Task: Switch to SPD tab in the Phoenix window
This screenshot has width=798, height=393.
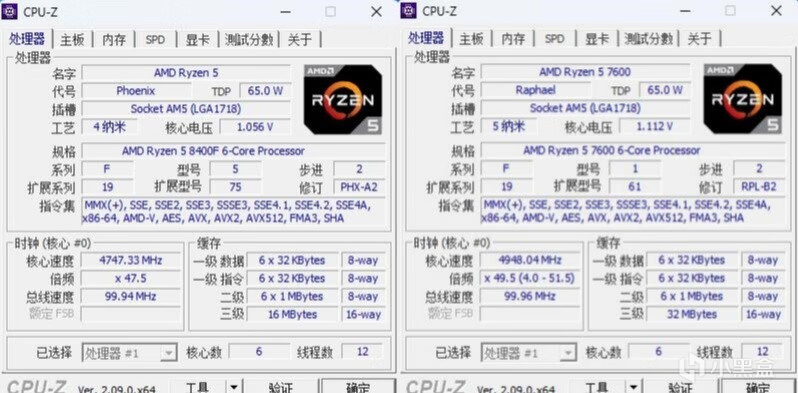Action: point(155,40)
